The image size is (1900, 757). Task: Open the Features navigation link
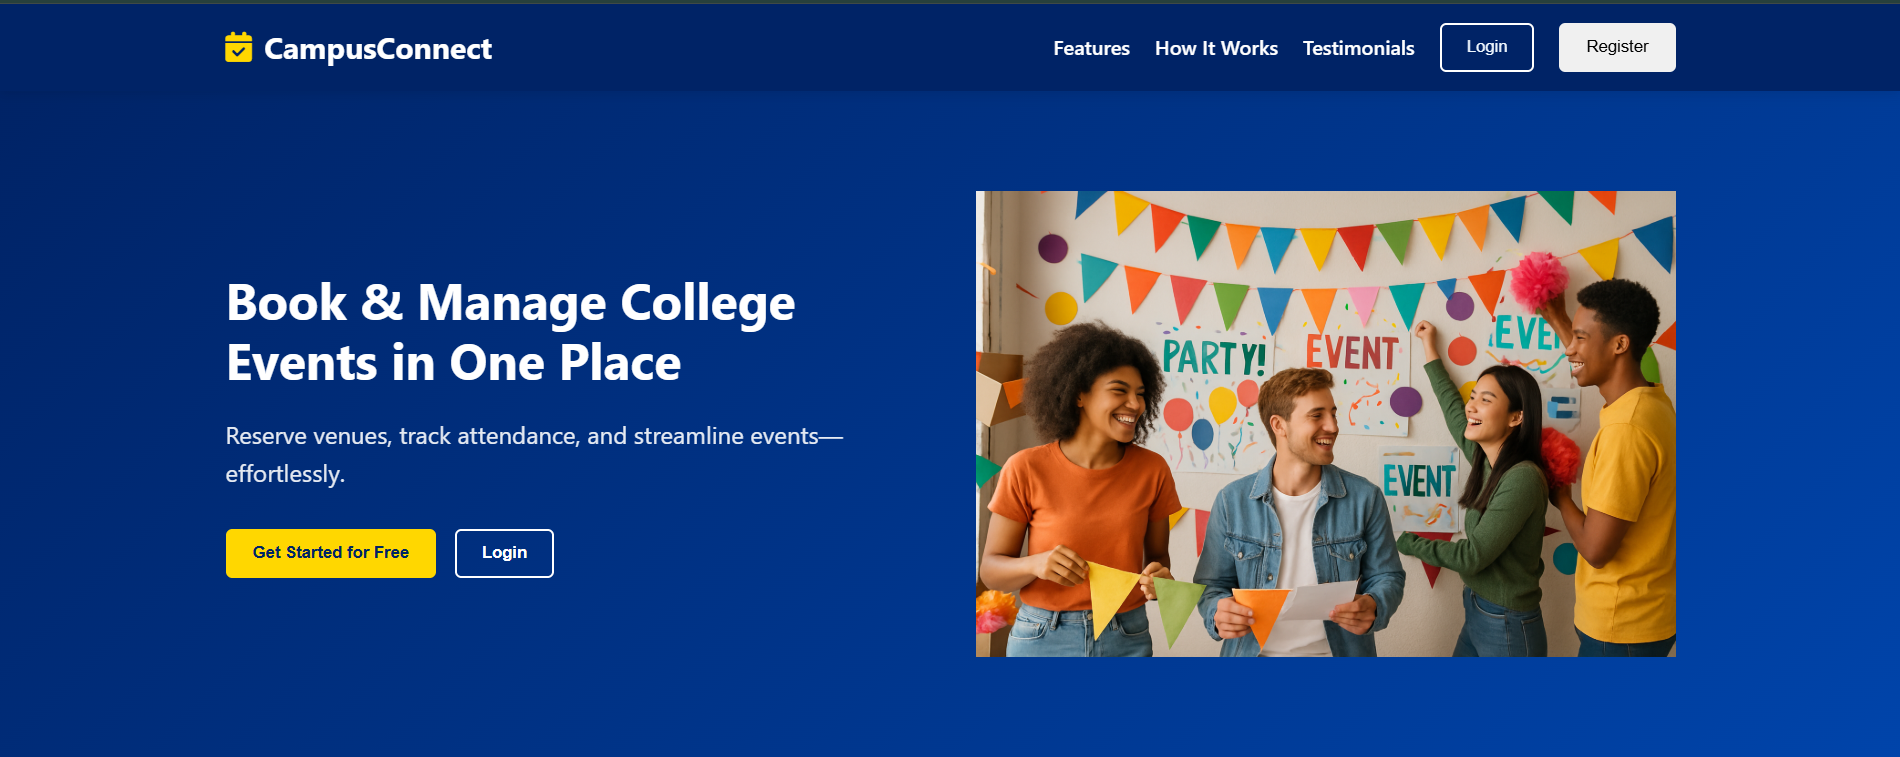click(1091, 48)
